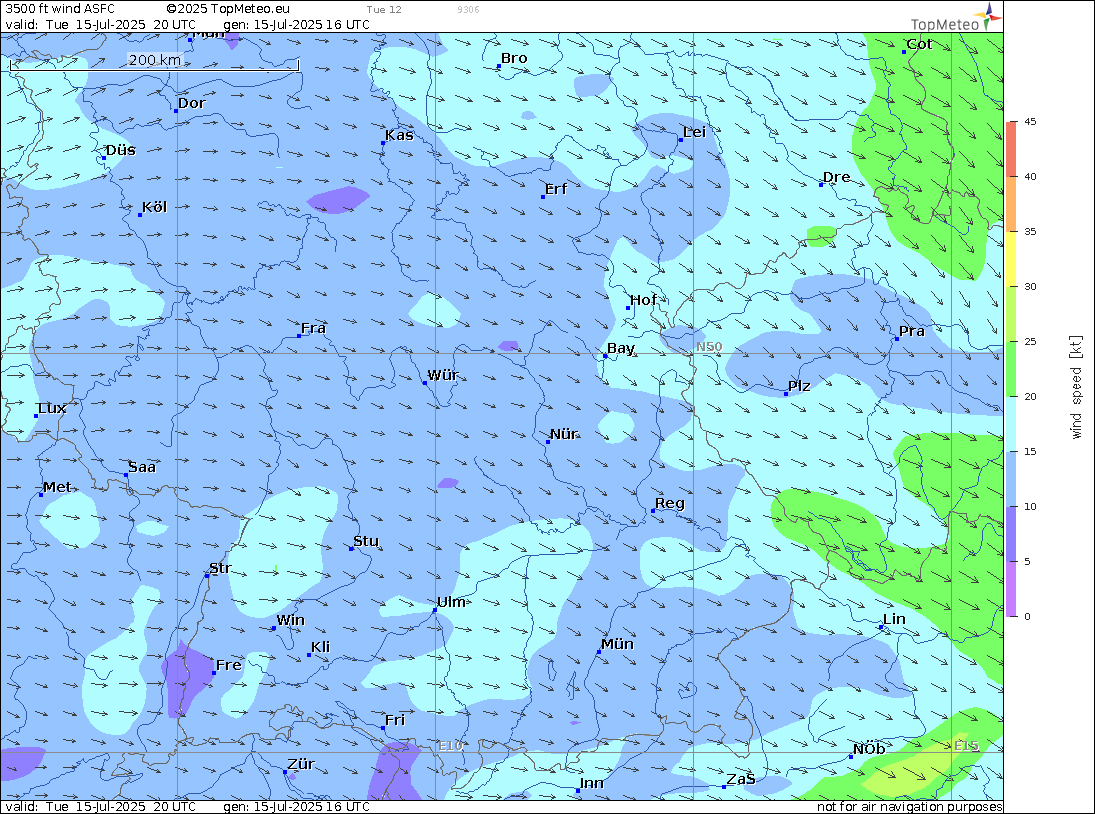Image resolution: width=1095 pixels, height=814 pixels.
Task: Click the '9306' number in the header
Action: (x=468, y=10)
